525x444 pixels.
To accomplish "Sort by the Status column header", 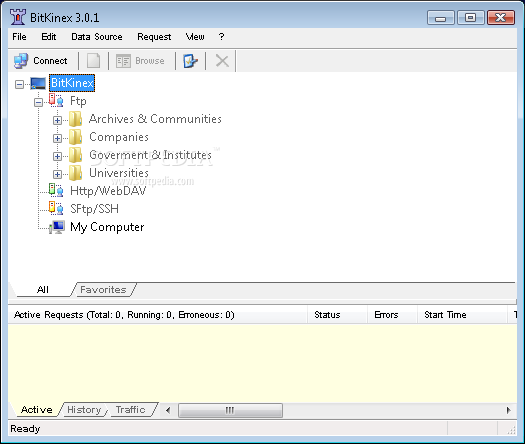I will 337,315.
